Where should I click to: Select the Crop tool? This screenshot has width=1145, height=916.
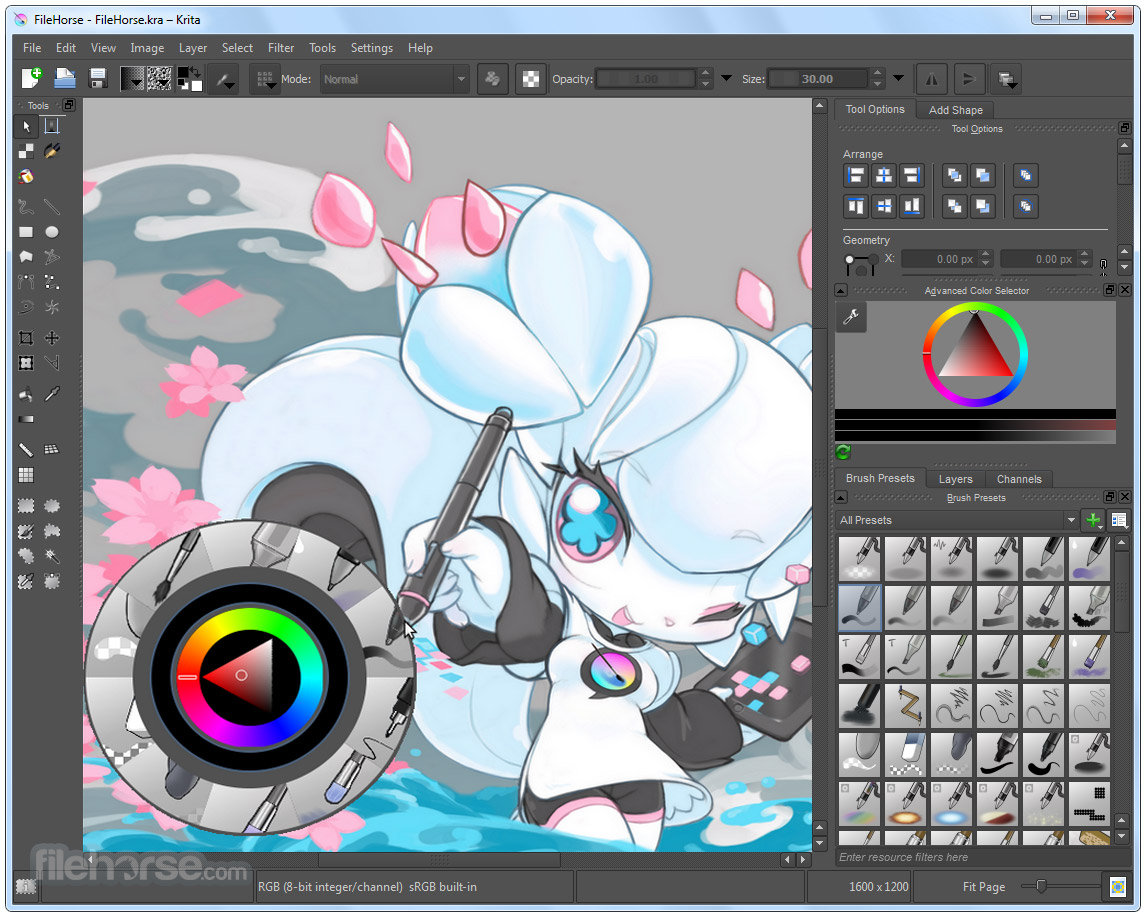pyautogui.click(x=26, y=338)
